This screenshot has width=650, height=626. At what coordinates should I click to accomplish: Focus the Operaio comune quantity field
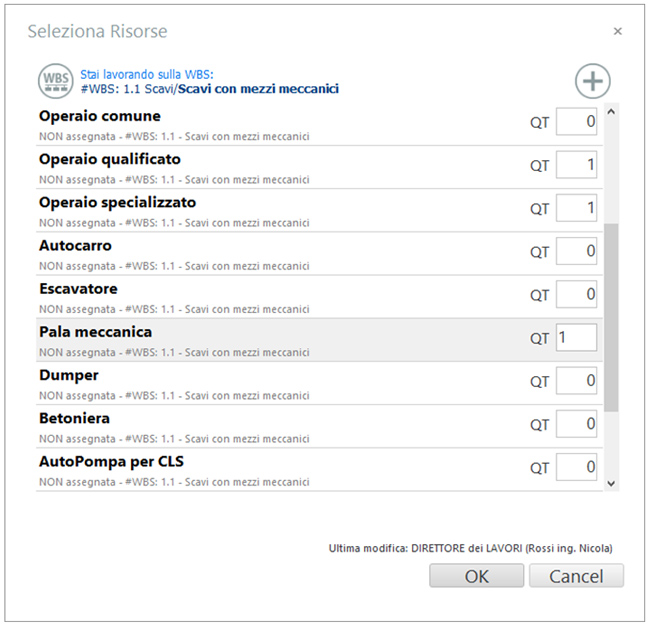click(576, 121)
